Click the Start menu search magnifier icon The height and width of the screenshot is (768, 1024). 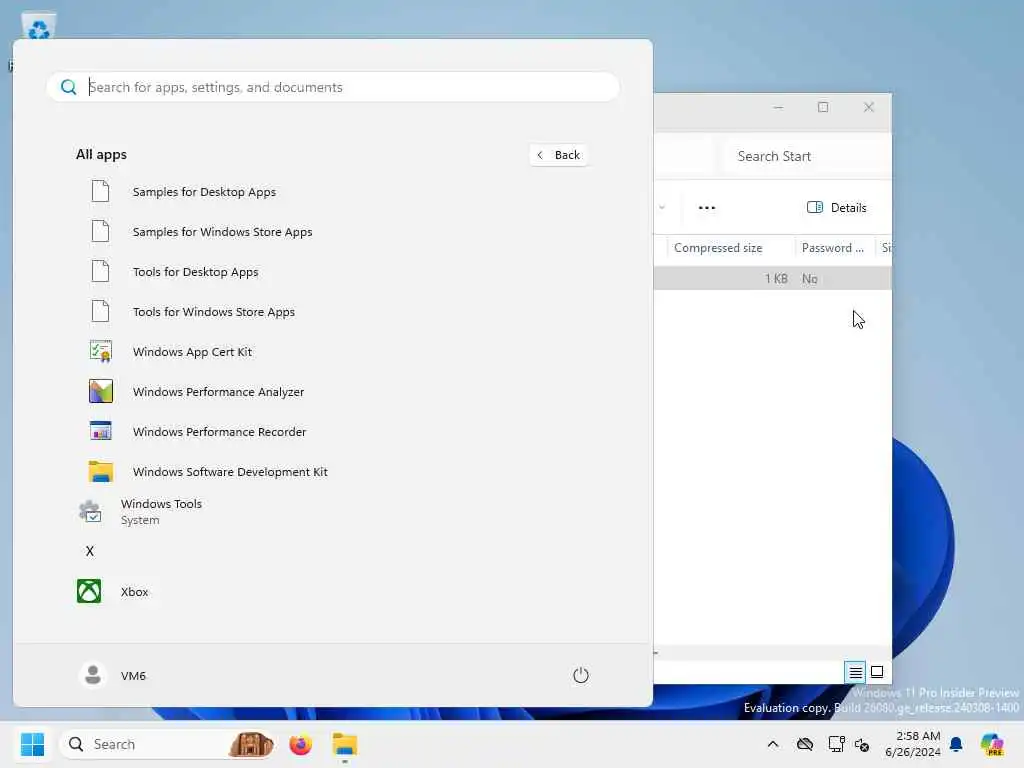click(69, 87)
